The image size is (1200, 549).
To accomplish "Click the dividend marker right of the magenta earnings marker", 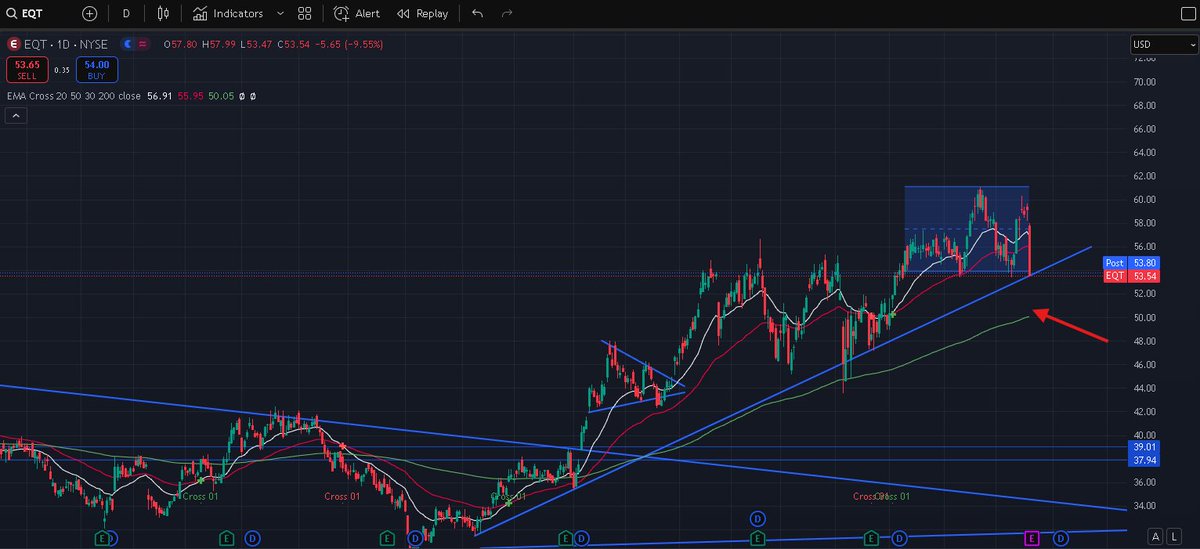I will coord(1060,538).
